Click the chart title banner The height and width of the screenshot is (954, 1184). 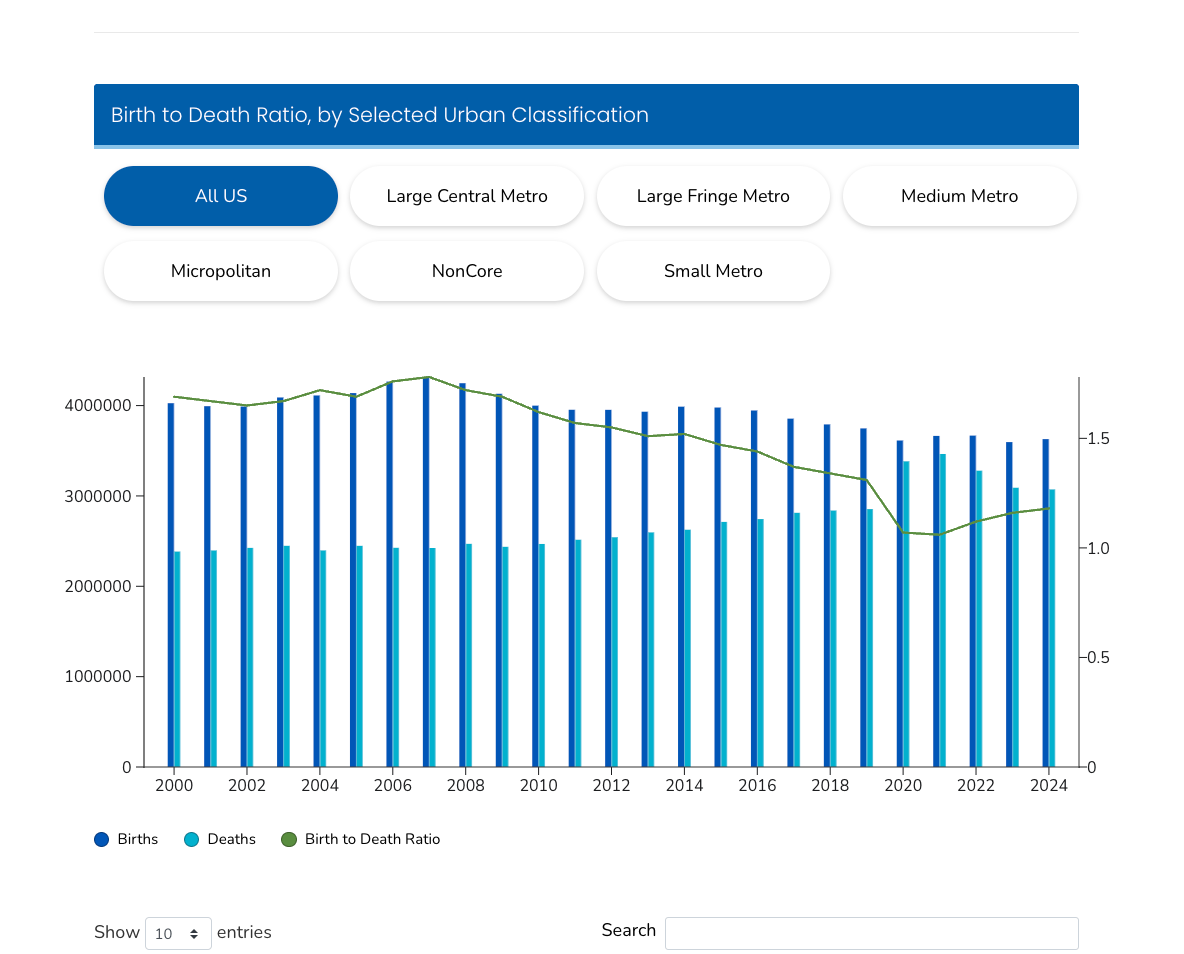pyautogui.click(x=586, y=115)
